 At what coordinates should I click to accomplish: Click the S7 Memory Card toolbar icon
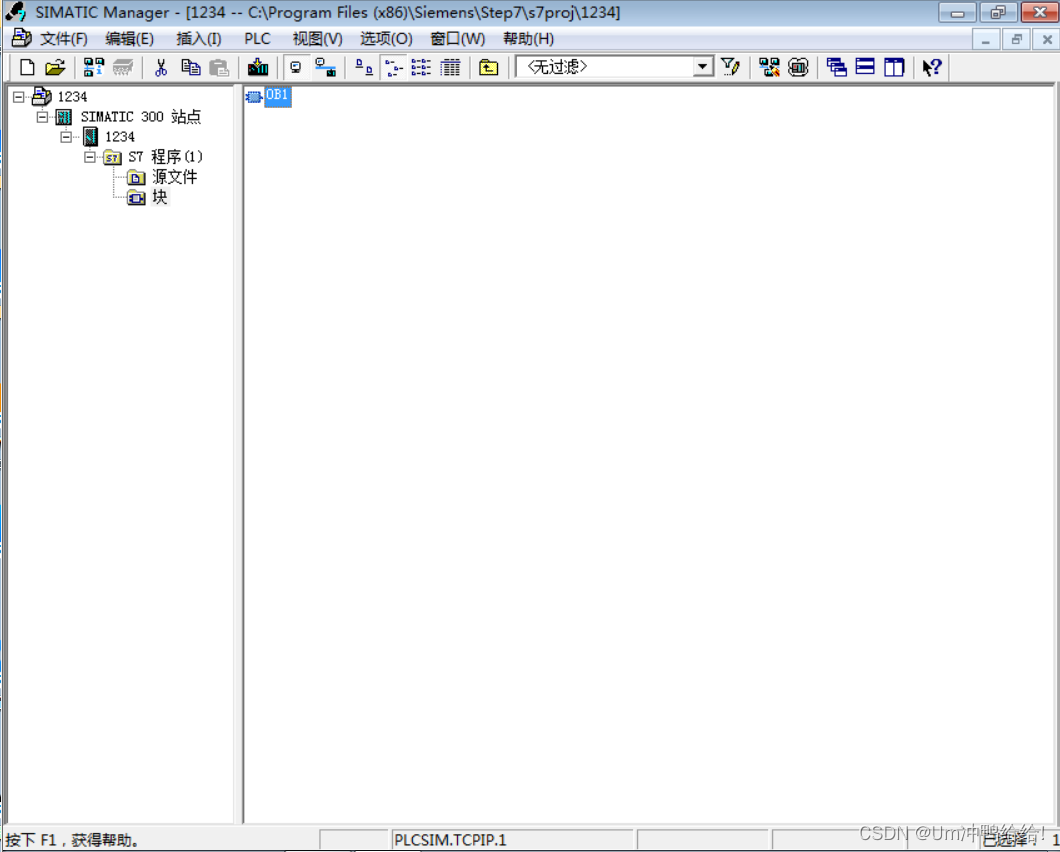123,67
